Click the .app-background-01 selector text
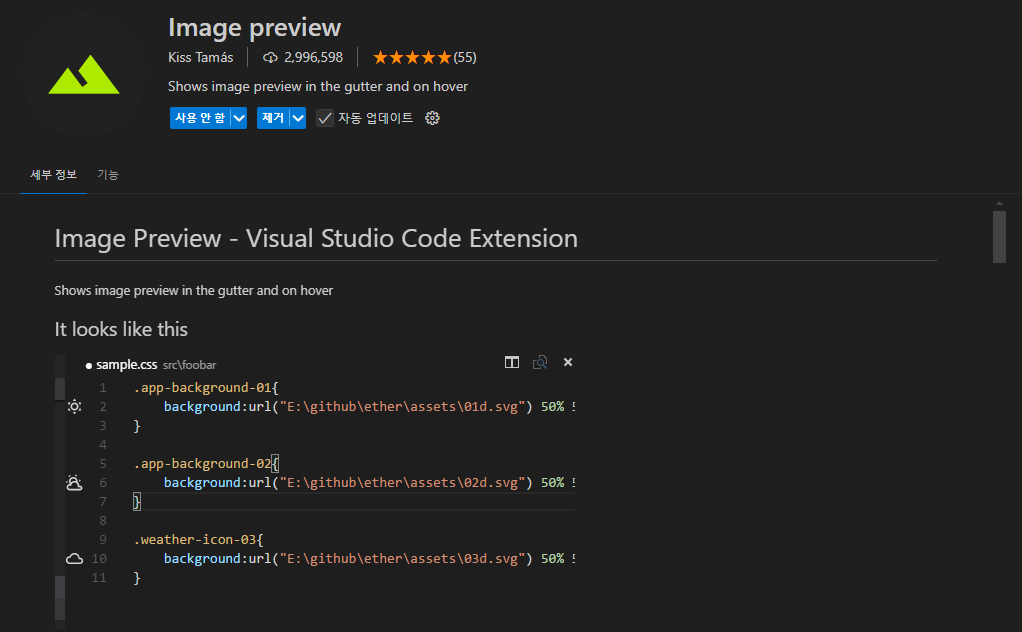Image resolution: width=1022 pixels, height=632 pixels. (x=202, y=388)
